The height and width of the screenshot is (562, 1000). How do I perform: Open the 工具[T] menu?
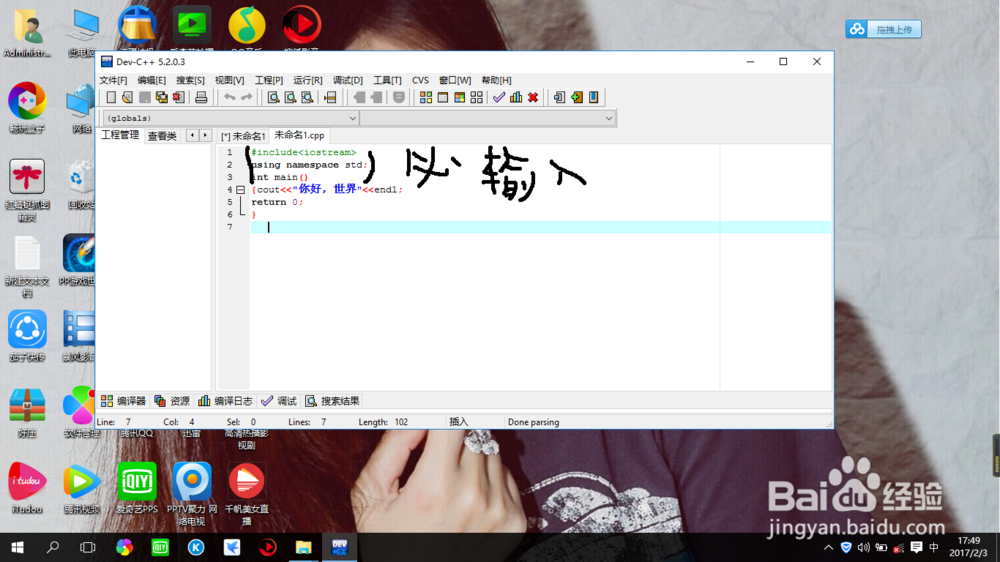[387, 80]
